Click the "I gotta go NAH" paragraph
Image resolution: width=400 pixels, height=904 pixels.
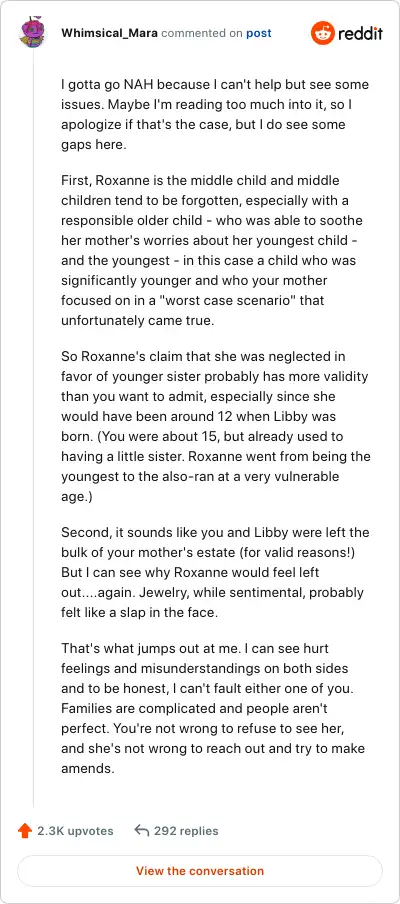pos(215,115)
